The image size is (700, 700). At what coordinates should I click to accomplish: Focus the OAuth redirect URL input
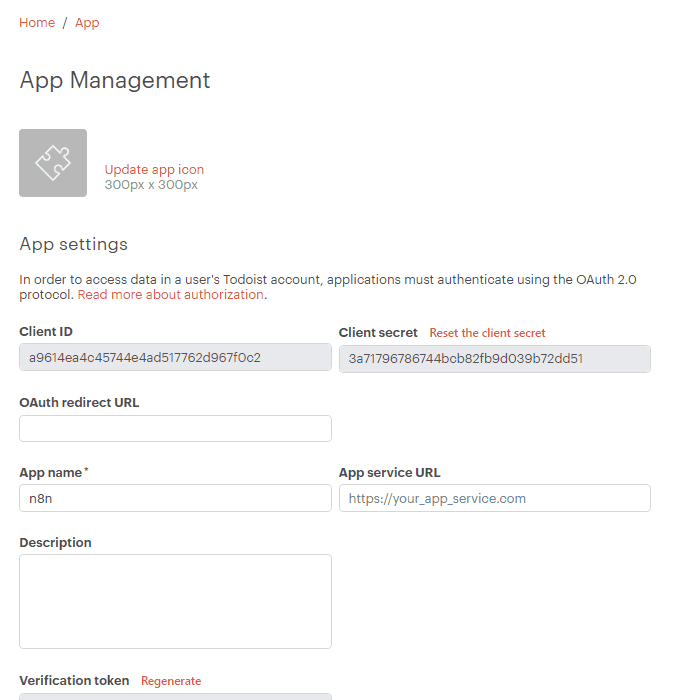click(175, 429)
